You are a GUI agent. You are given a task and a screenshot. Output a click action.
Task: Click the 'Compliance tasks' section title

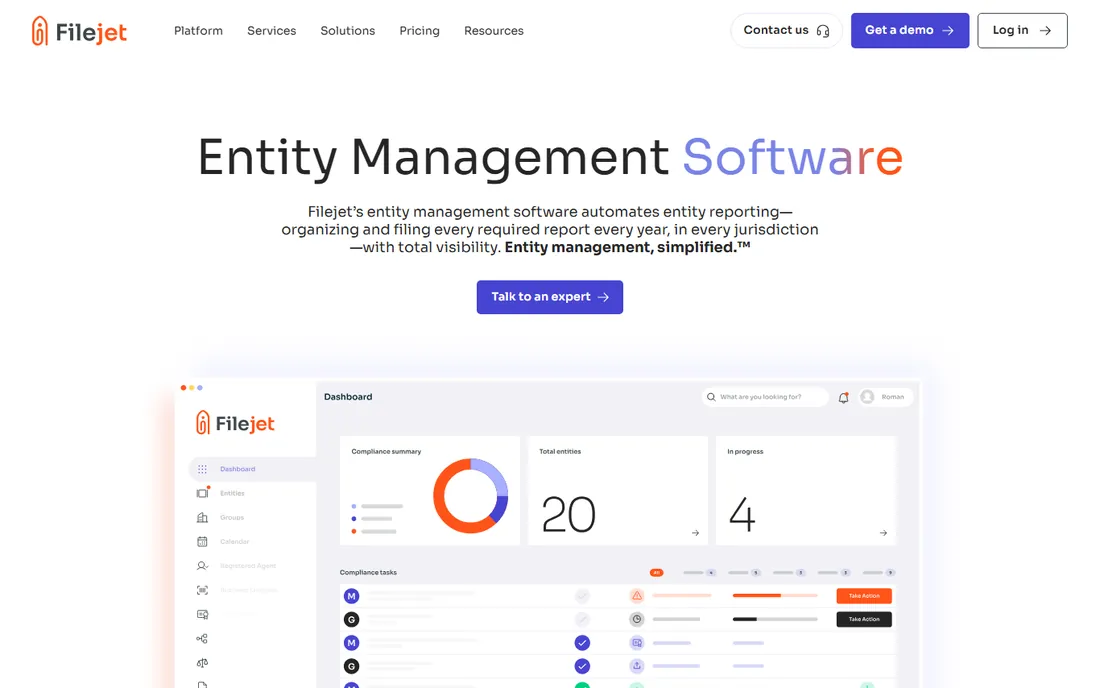pos(368,573)
